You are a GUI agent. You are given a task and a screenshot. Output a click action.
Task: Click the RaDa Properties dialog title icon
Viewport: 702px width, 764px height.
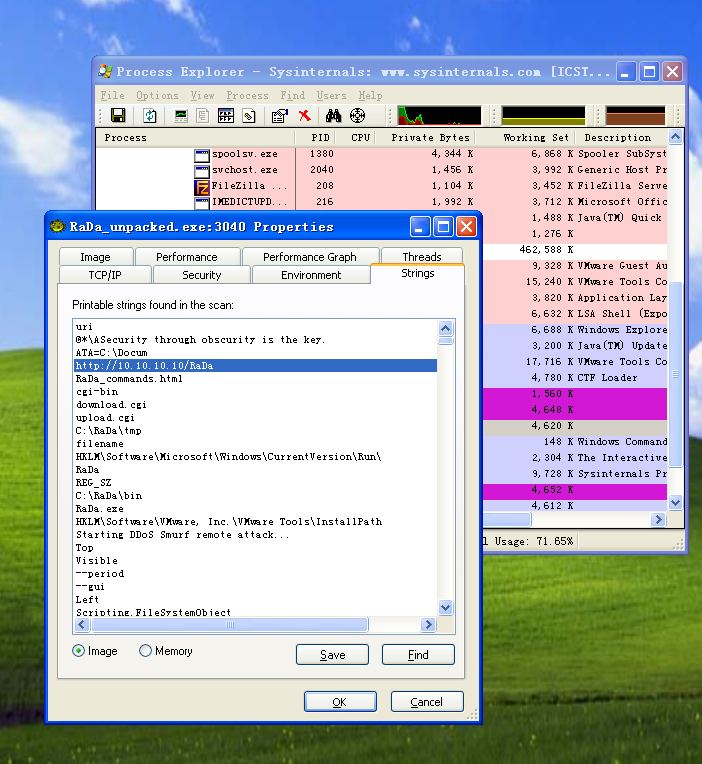pos(57,226)
